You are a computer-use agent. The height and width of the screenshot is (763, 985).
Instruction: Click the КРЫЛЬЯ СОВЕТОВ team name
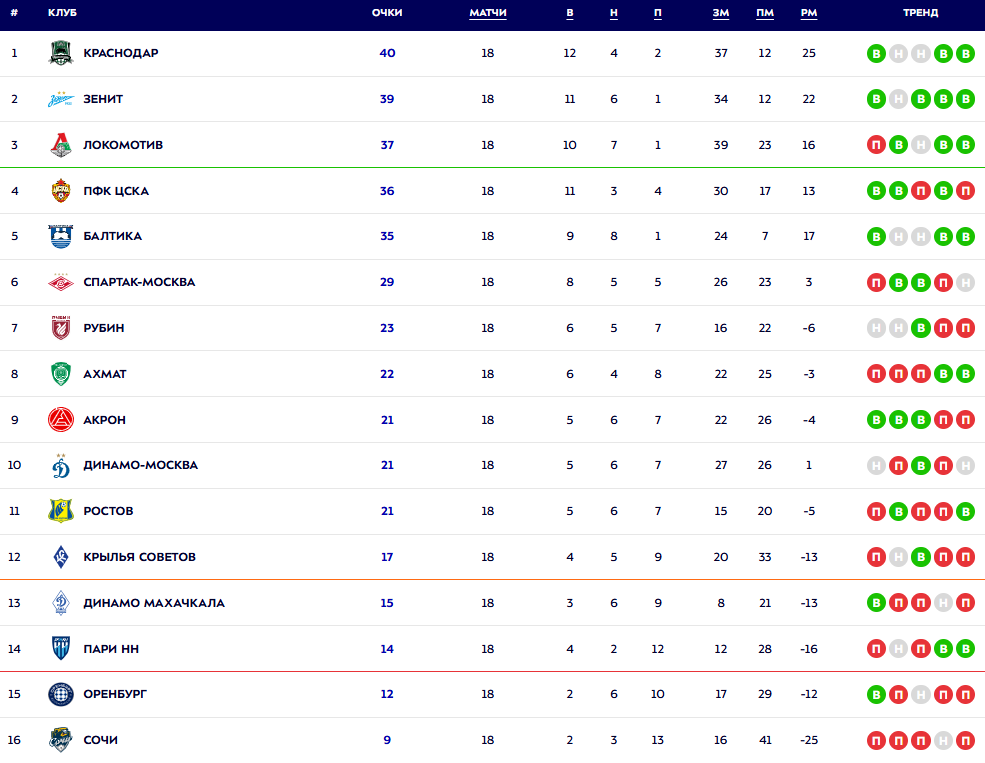coord(139,557)
